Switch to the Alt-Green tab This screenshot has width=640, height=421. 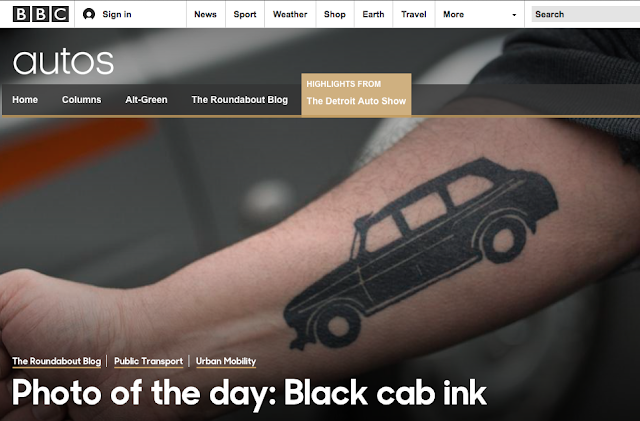[146, 100]
